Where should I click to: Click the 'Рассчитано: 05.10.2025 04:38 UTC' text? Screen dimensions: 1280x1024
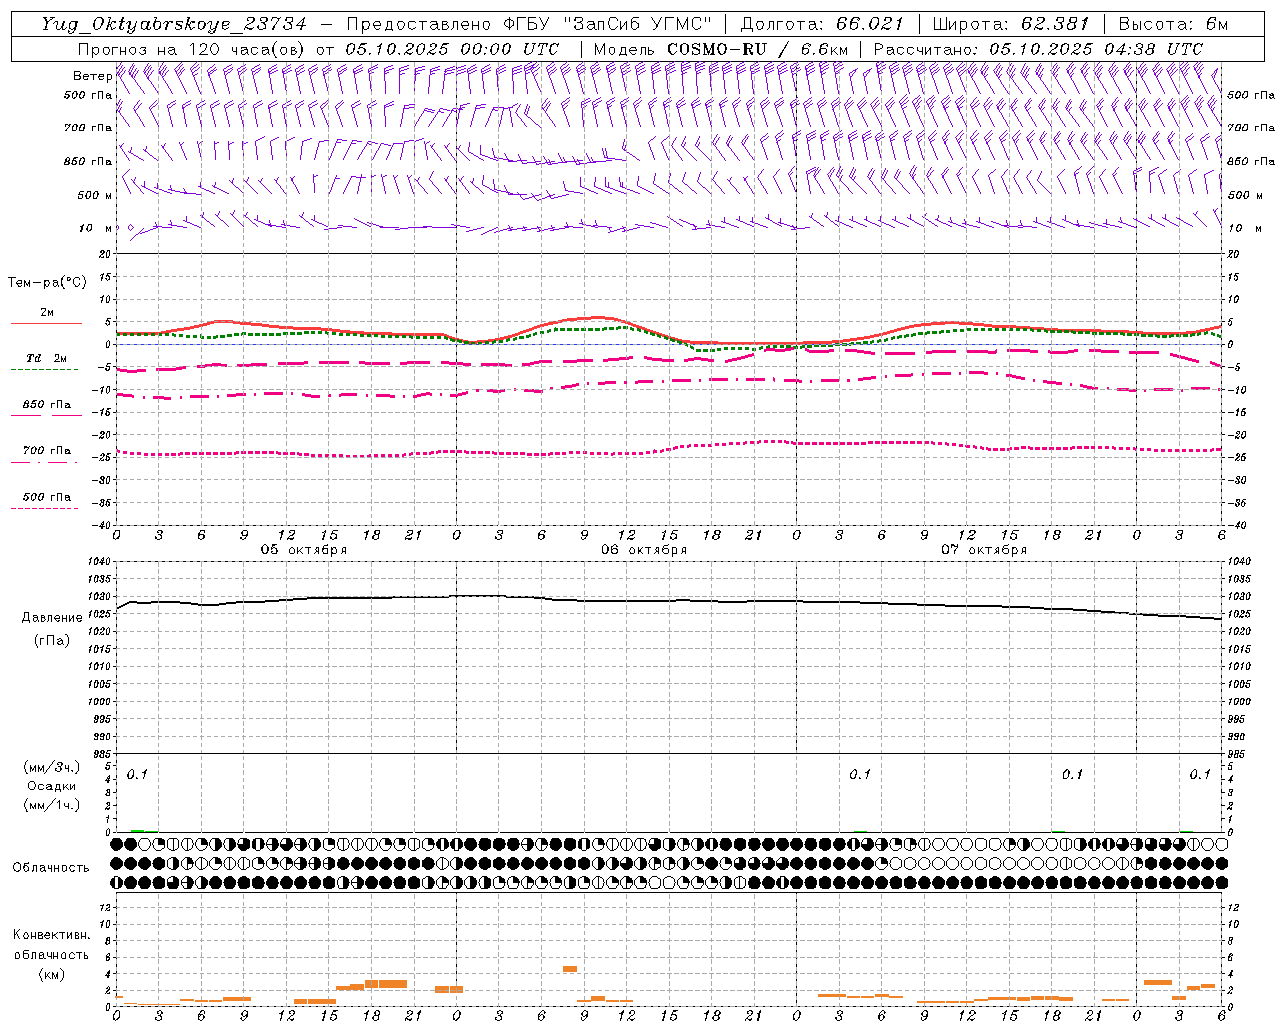1038,49
